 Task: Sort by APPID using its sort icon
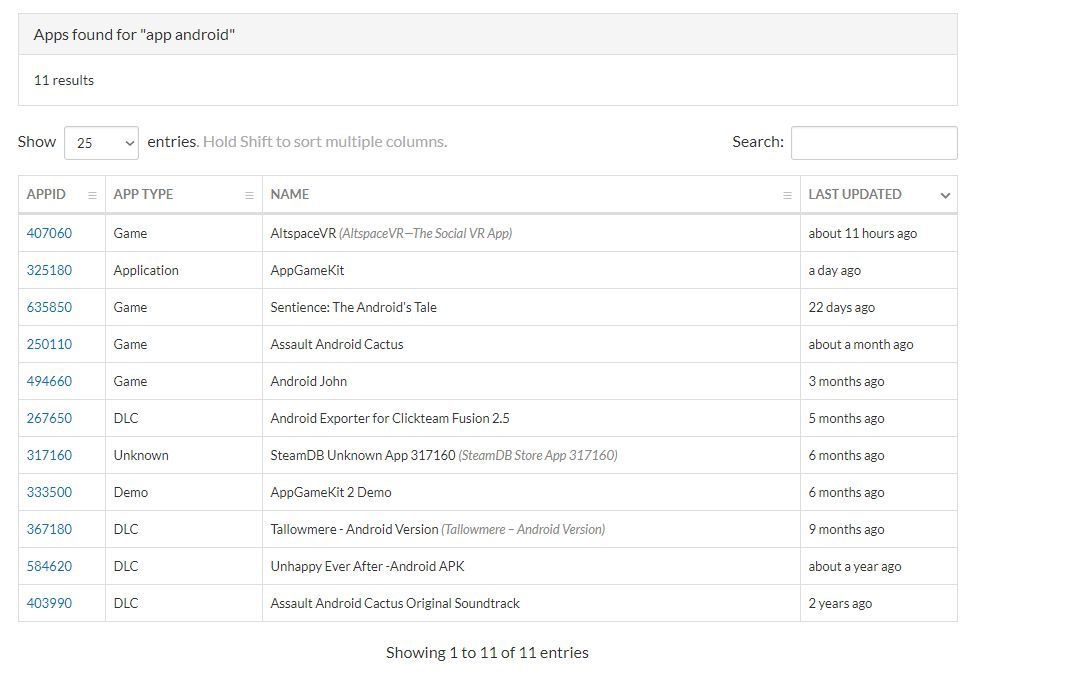(x=92, y=195)
